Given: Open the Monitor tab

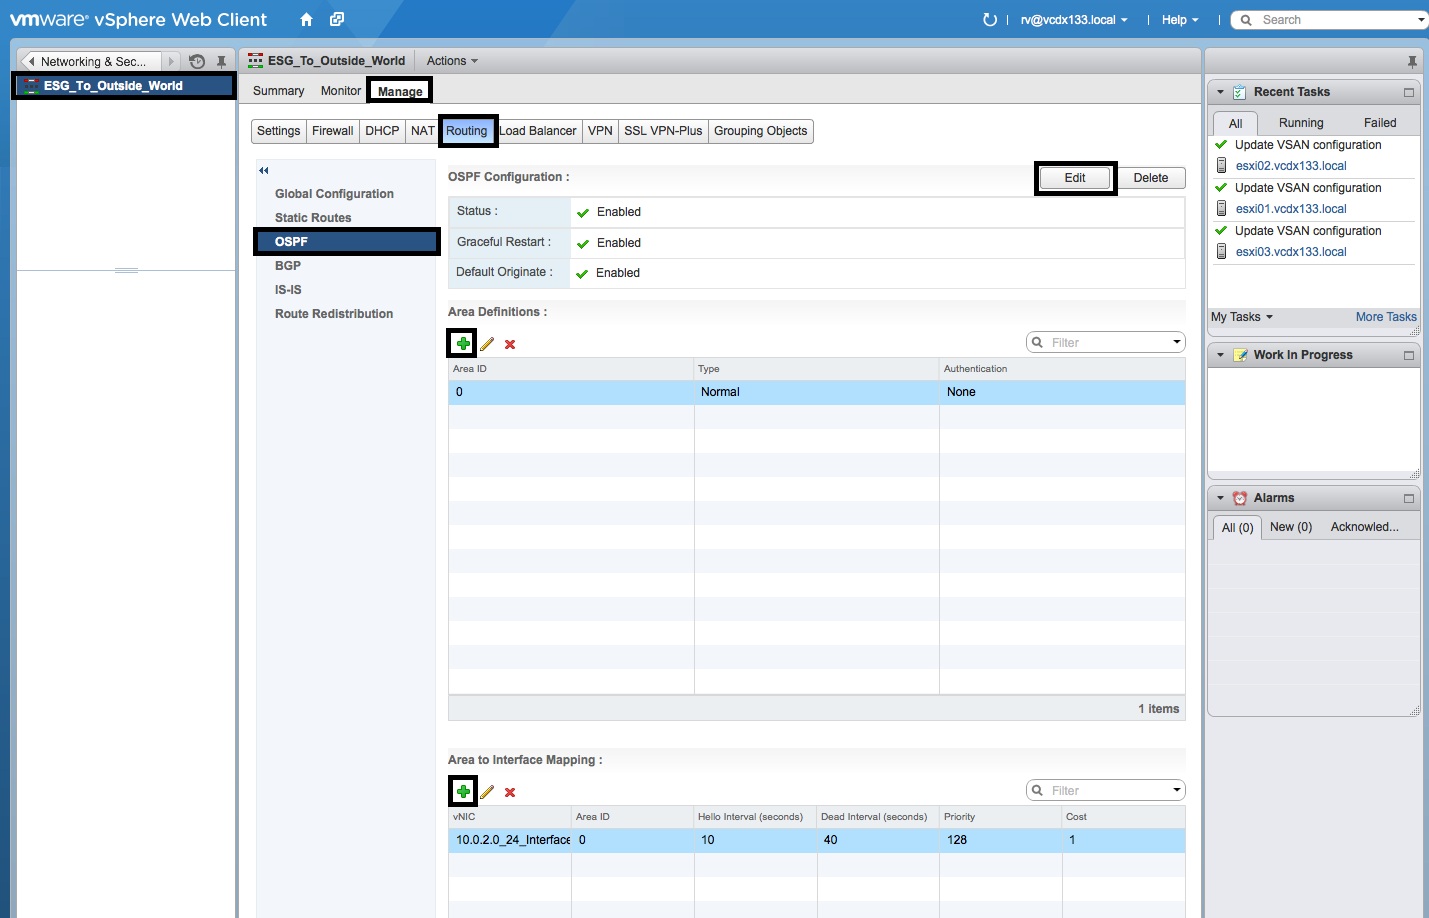Looking at the screenshot, I should 340,91.
